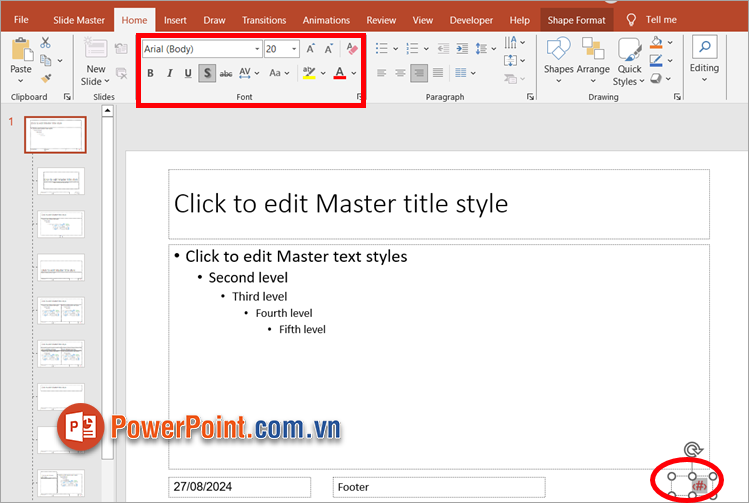This screenshot has width=749, height=503.
Task: Click the text shadow button
Action: pyautogui.click(x=207, y=73)
